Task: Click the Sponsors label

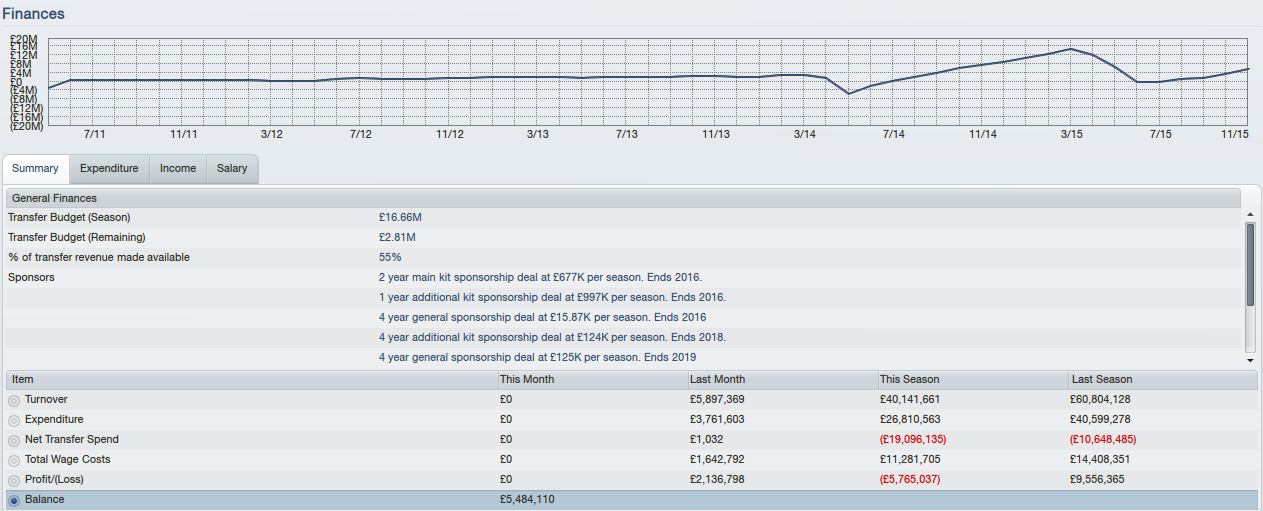Action: [x=31, y=277]
